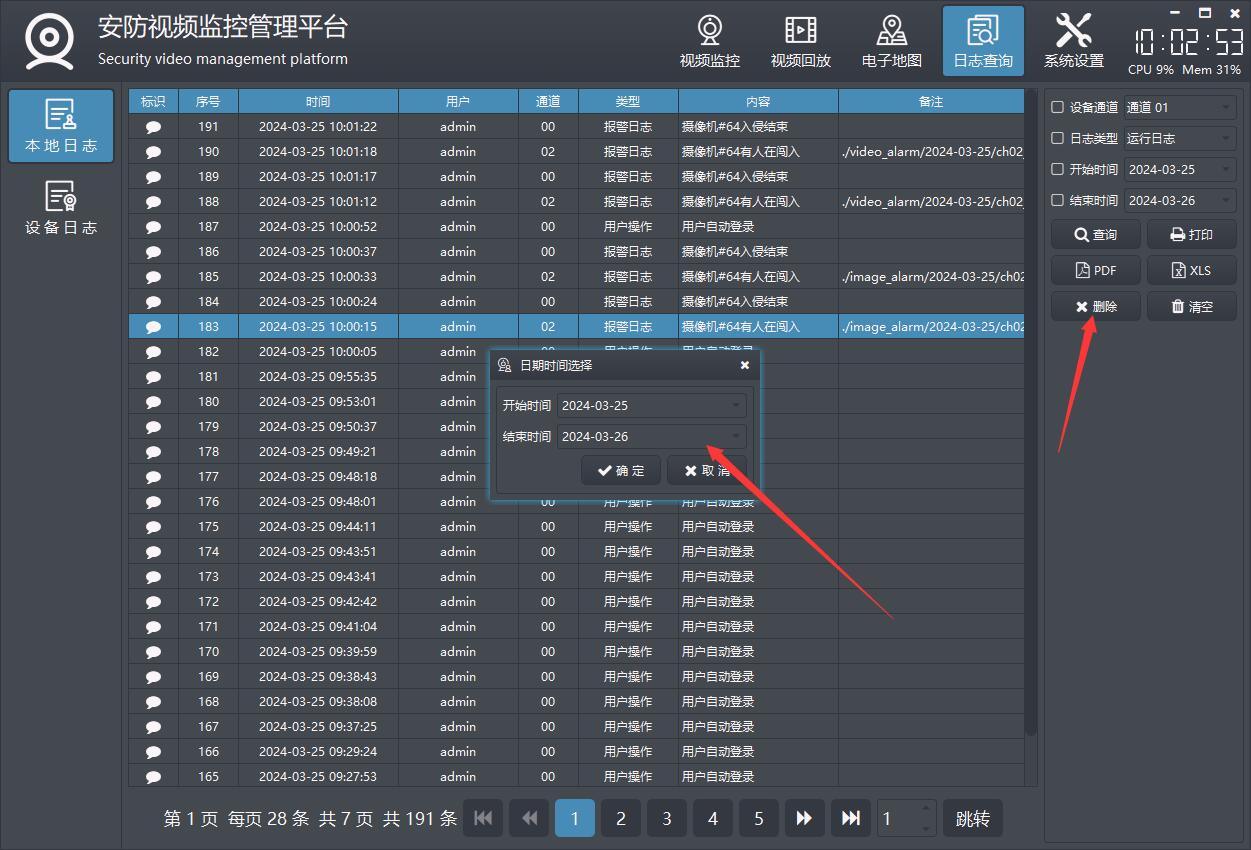Enable the 设备通道 device channel filter checkbox
Screen dimensions: 1251x850
(x=1058, y=107)
